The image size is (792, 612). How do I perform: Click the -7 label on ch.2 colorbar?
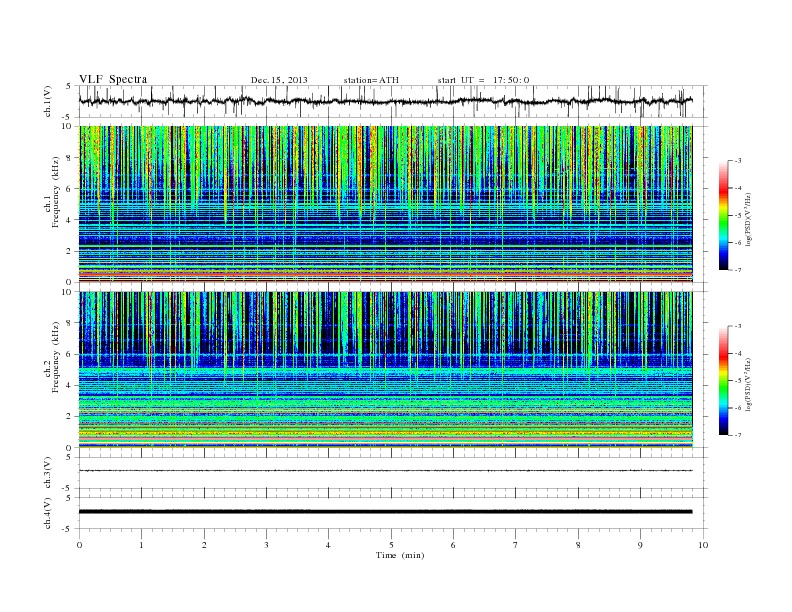coord(738,435)
